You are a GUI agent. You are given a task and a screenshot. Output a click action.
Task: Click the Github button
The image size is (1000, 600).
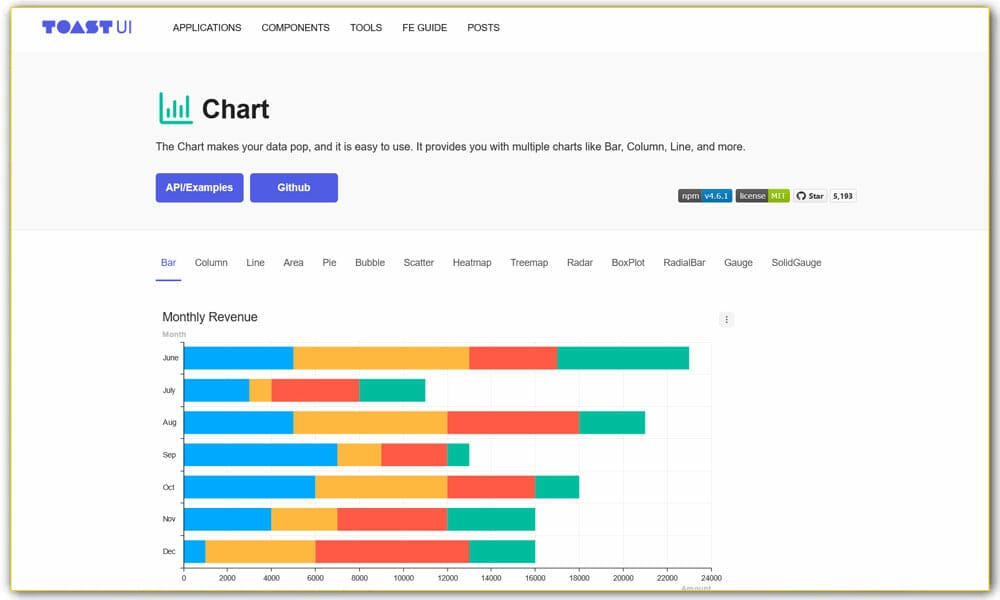point(293,187)
